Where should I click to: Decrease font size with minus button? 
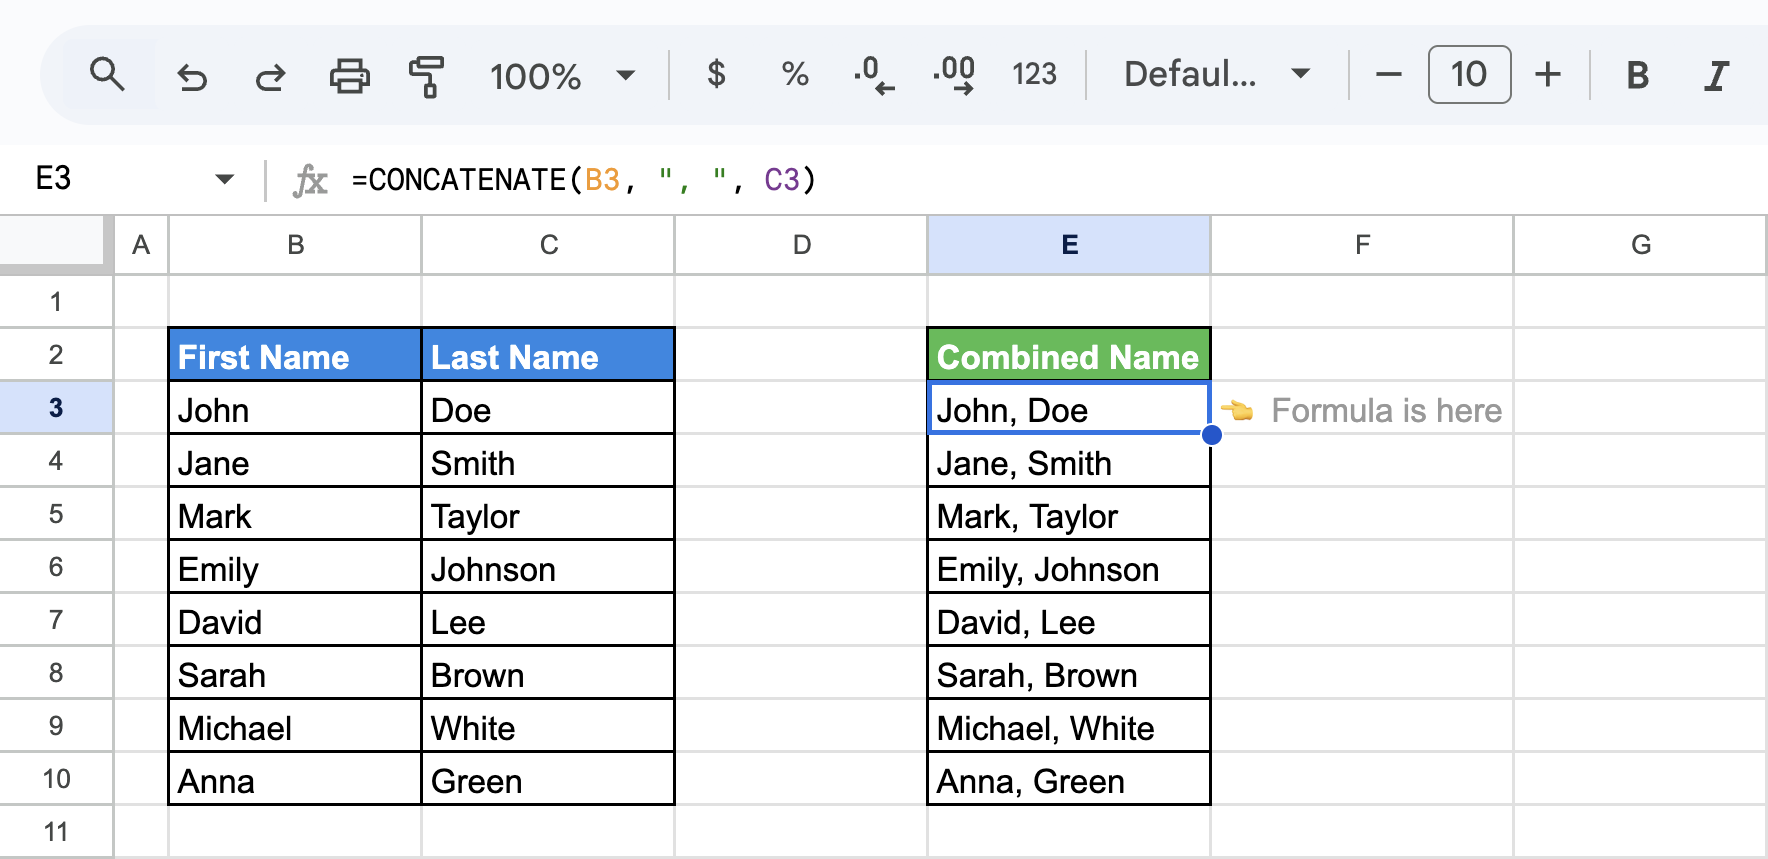coord(1388,75)
